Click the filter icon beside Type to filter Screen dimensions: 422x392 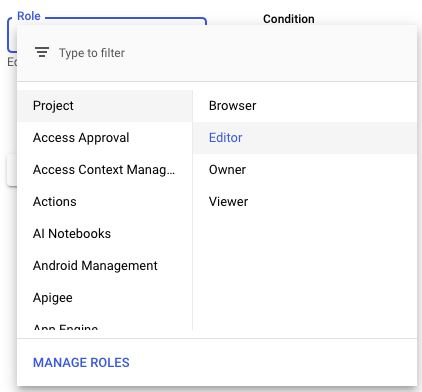click(x=42, y=53)
